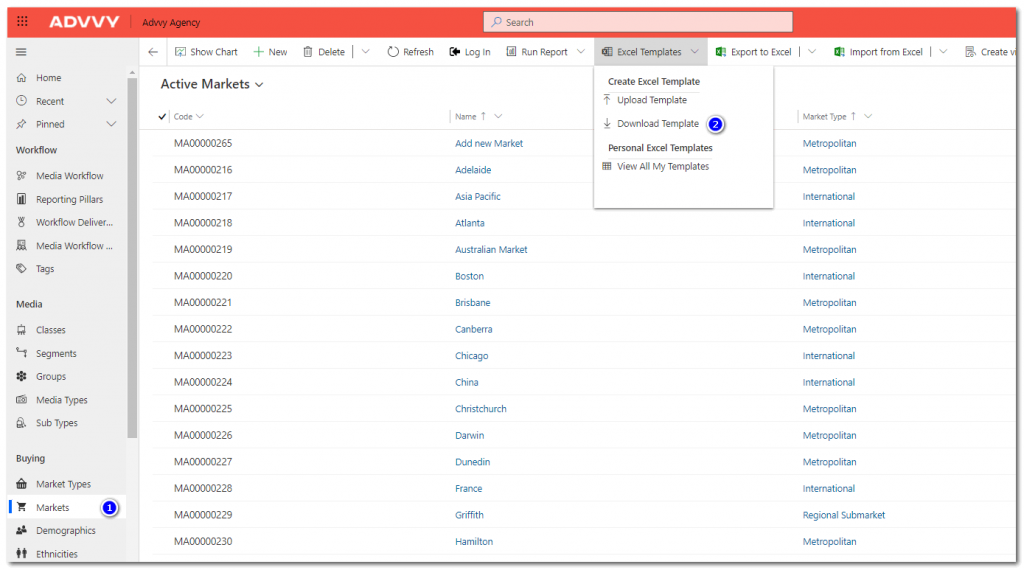Open dropdown arrow next to Import from Excel
This screenshot has height=570, width=1024.
[943, 52]
